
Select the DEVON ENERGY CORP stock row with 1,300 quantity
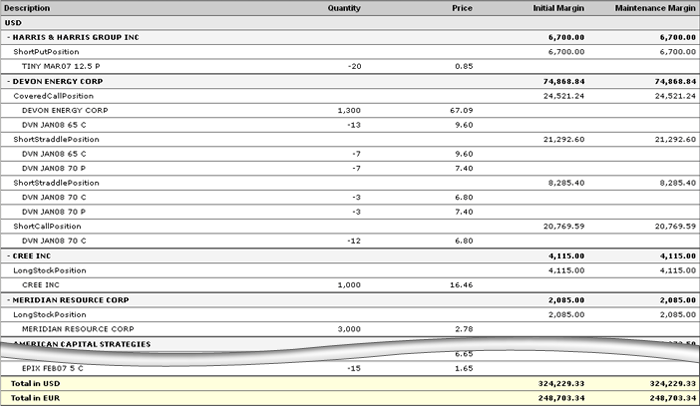point(350,110)
